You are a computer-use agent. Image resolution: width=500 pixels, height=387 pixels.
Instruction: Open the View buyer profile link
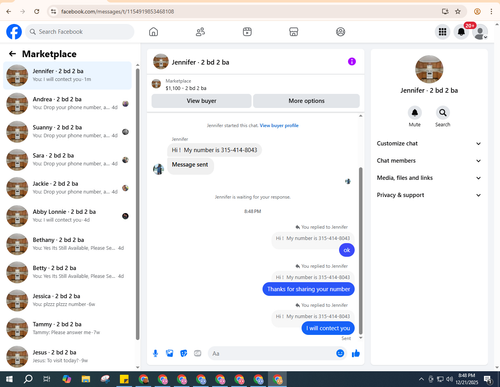pos(279,125)
